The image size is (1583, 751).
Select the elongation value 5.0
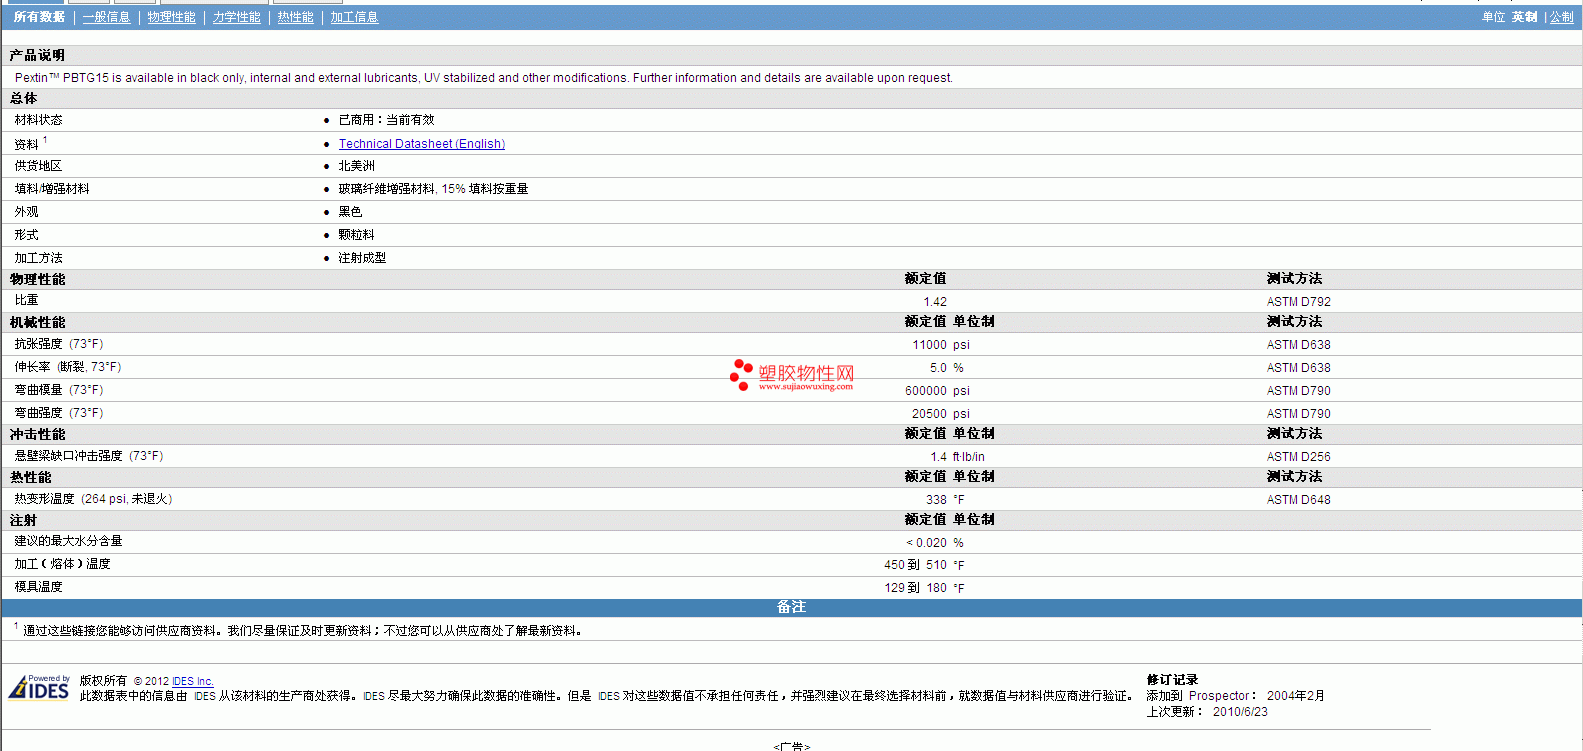pos(938,368)
